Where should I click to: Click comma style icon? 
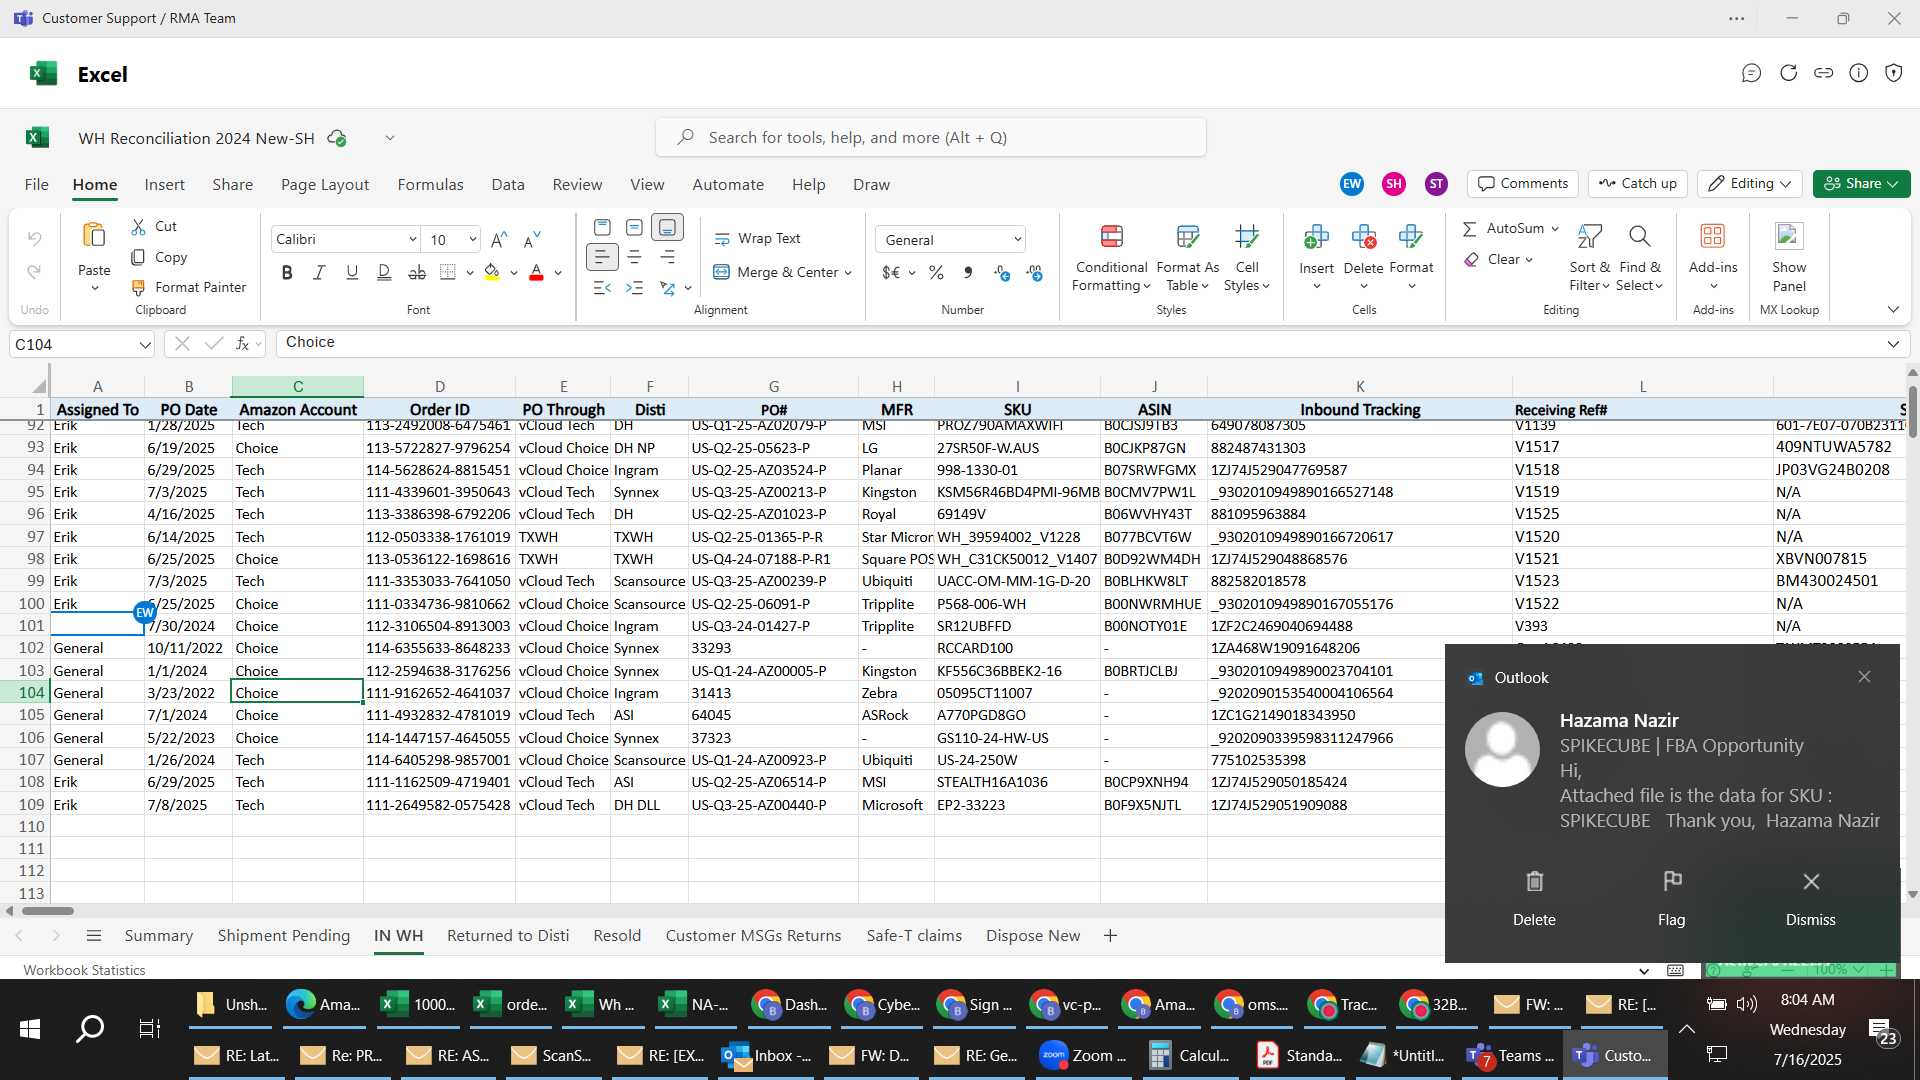967,273
